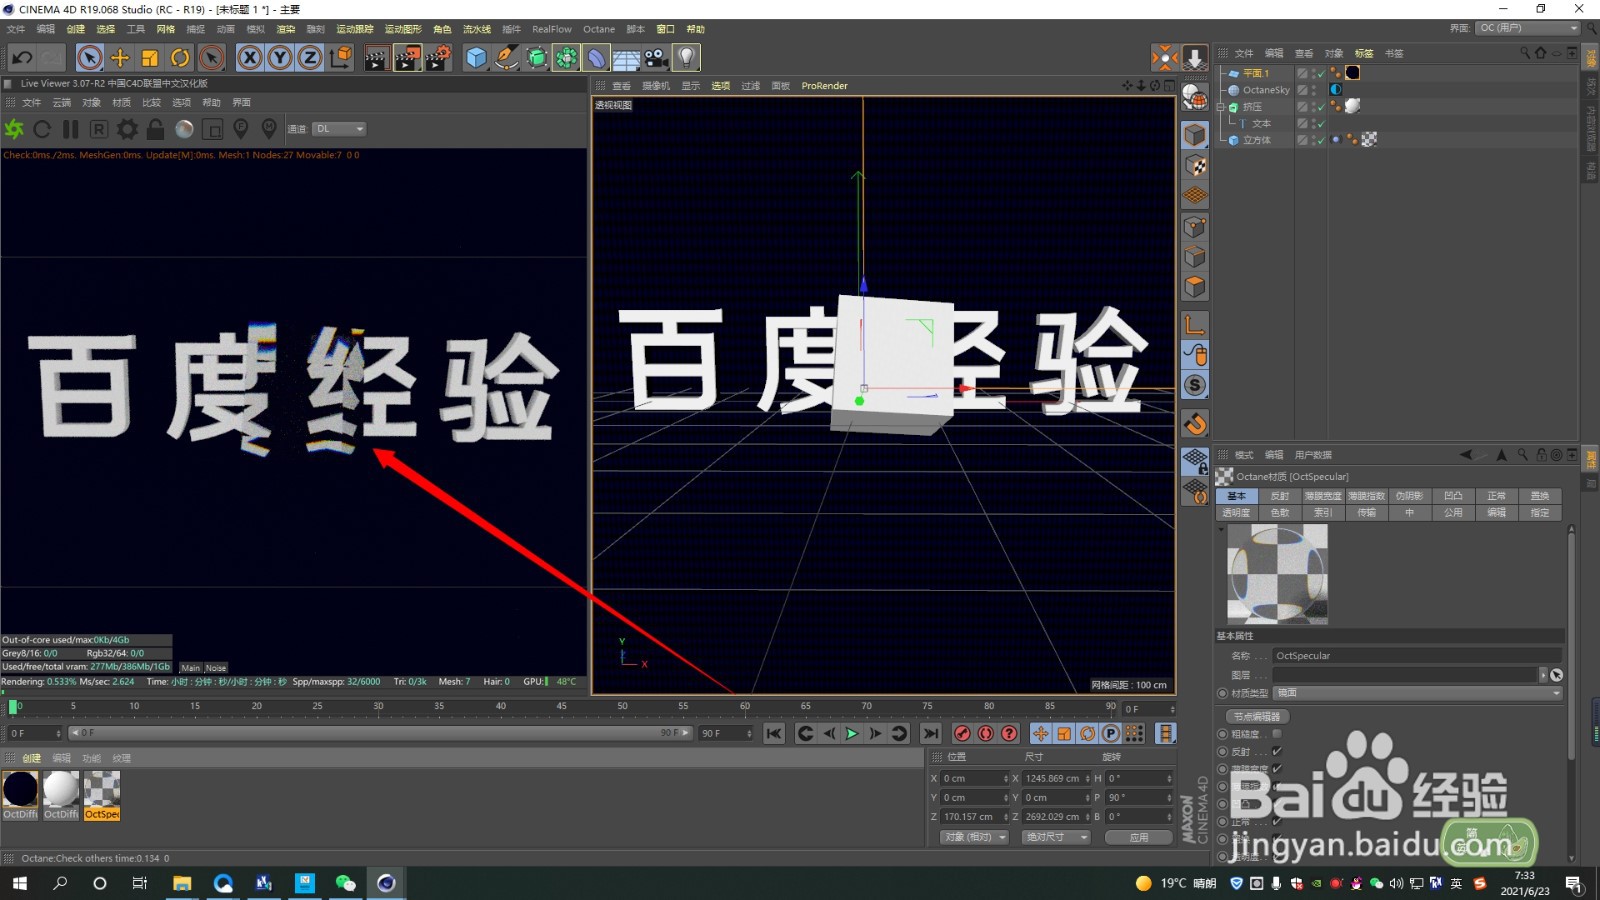This screenshot has height=900, width=1600.
Task: Open Live Viewer 材质 menu
Action: pos(121,103)
